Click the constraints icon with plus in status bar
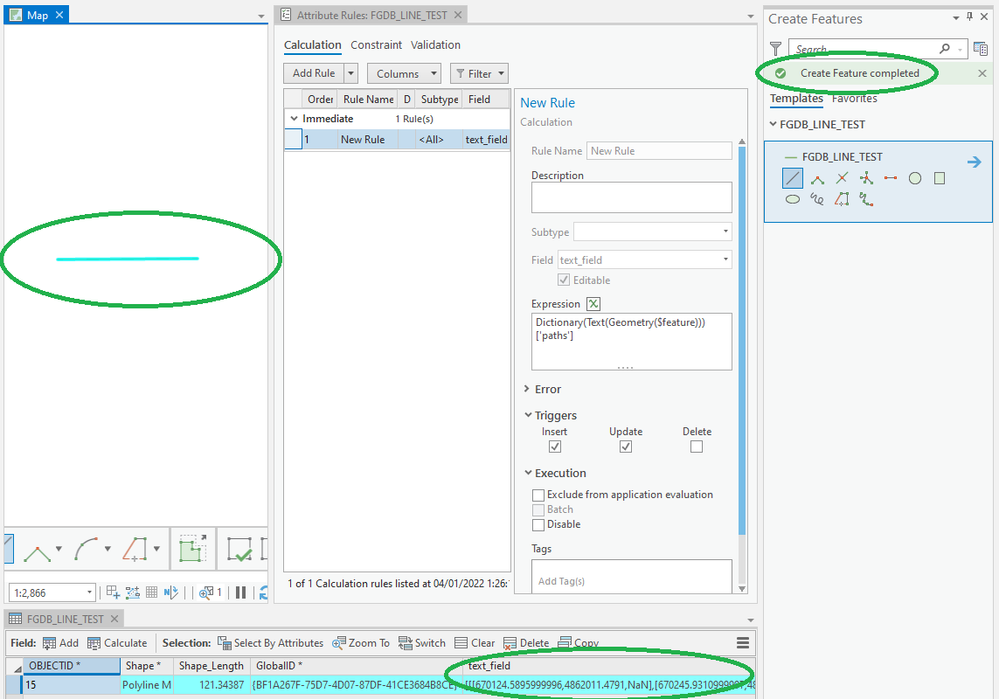Image resolution: width=999 pixels, height=699 pixels. pyautogui.click(x=113, y=593)
